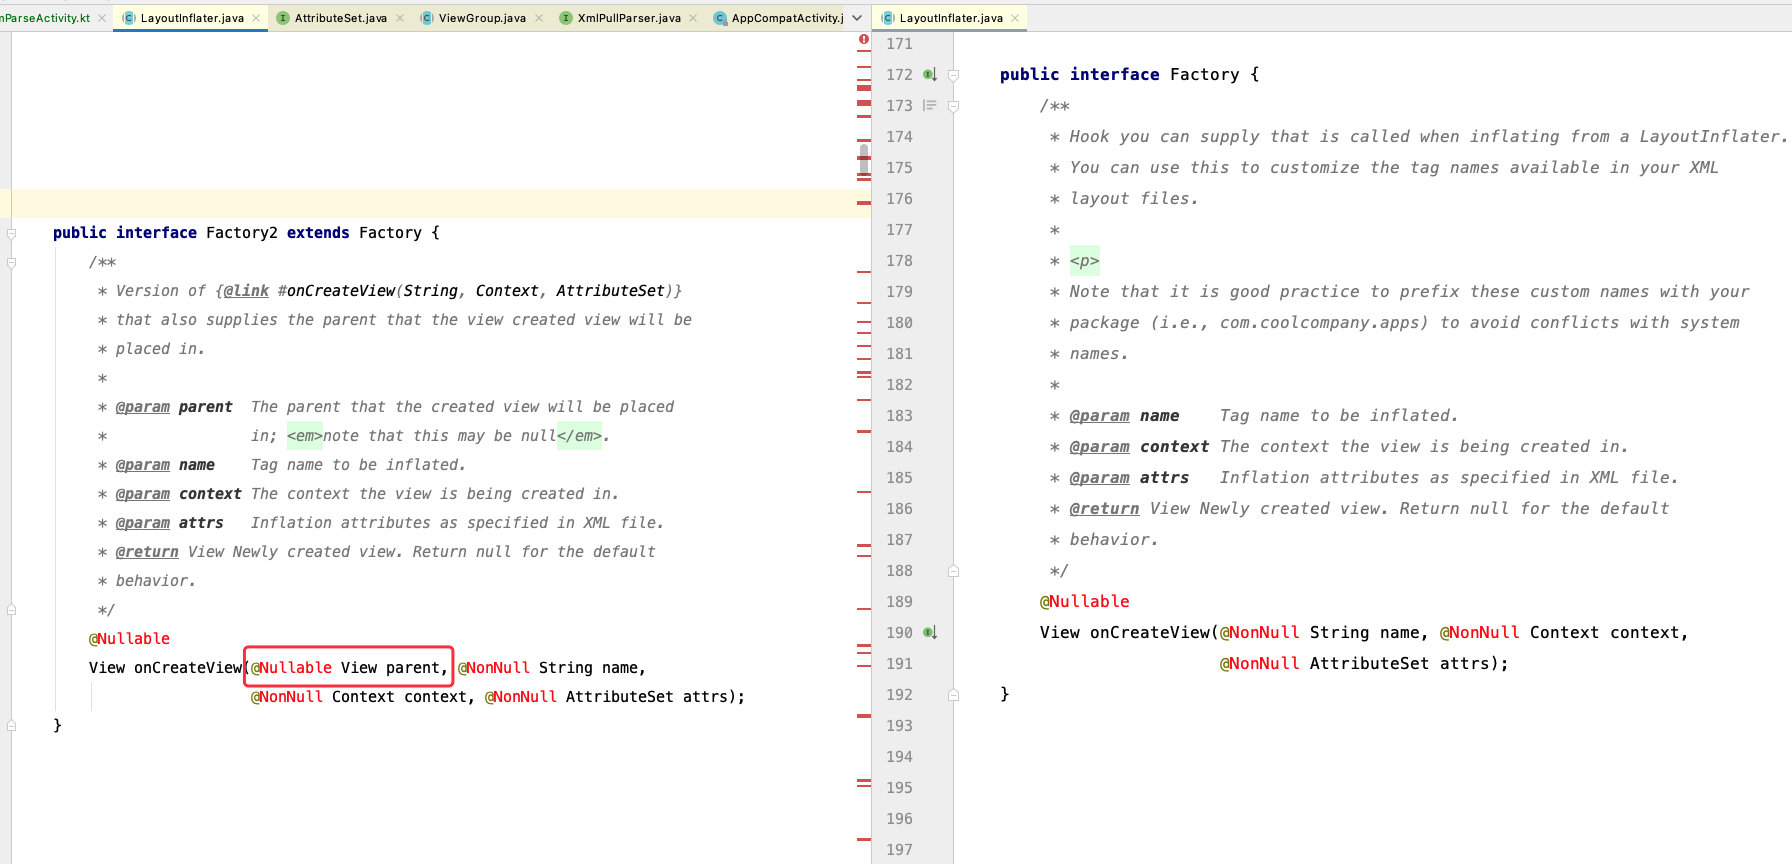Click onCreateView method name in Factory2
Viewport: 1792px width, 864px height.
point(188,668)
